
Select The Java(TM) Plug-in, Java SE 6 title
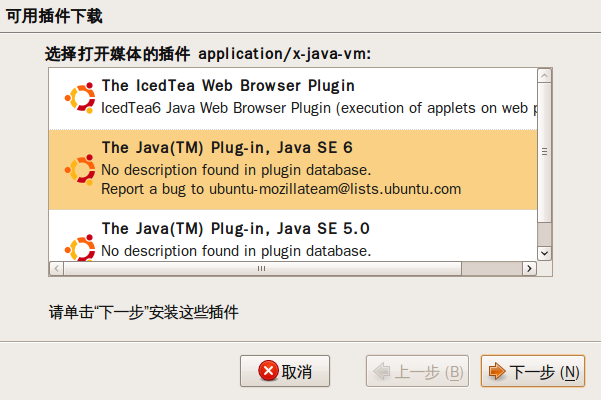[227, 148]
